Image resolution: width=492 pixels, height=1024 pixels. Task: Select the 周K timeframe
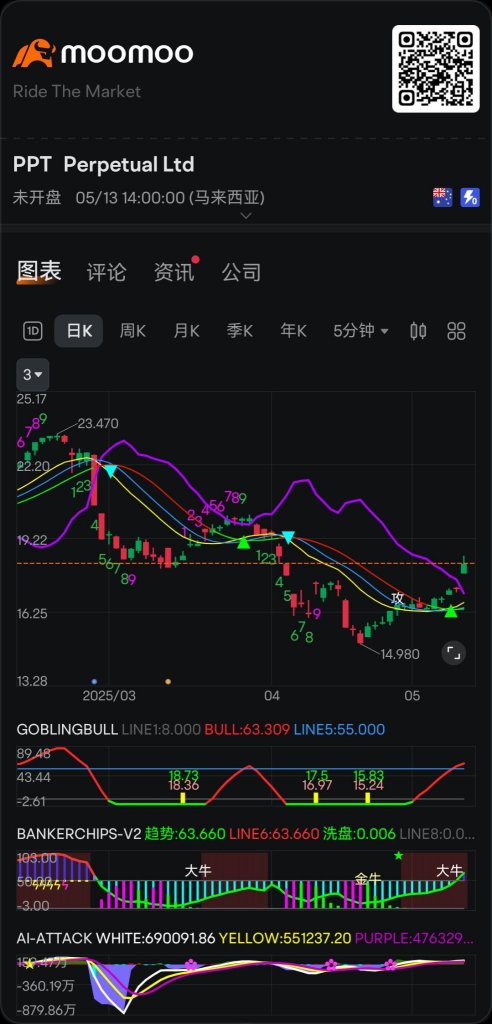click(x=132, y=331)
